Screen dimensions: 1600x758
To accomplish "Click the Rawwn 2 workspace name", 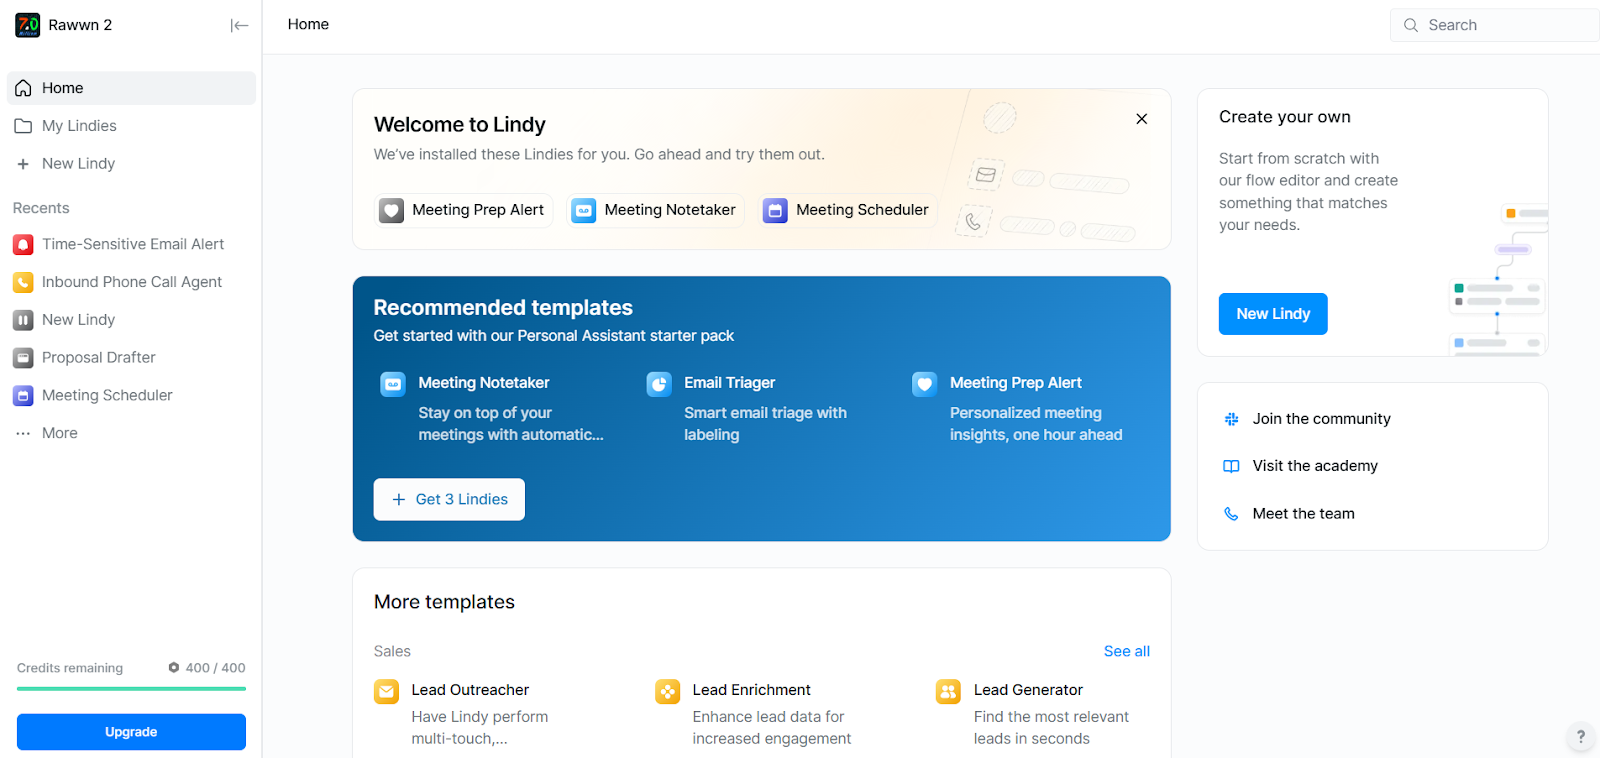I will click(x=80, y=25).
